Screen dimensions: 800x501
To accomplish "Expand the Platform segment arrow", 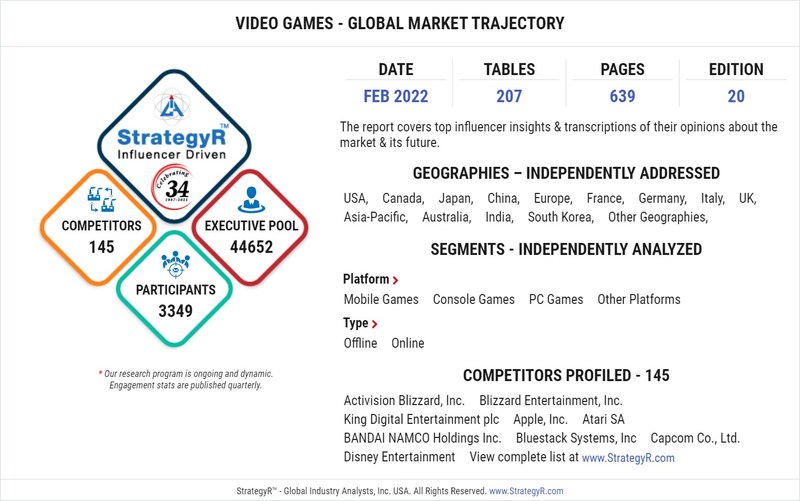I will point(395,281).
